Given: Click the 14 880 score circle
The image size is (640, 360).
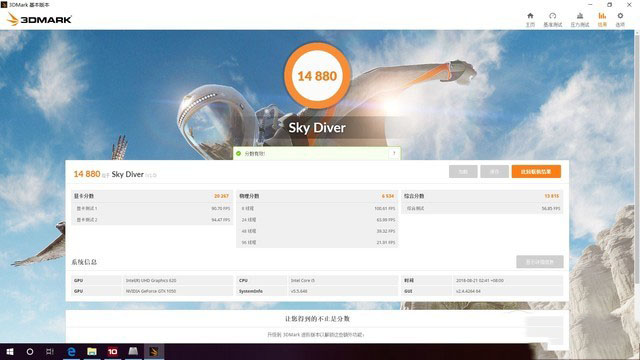Looking at the screenshot, I should (317, 76).
